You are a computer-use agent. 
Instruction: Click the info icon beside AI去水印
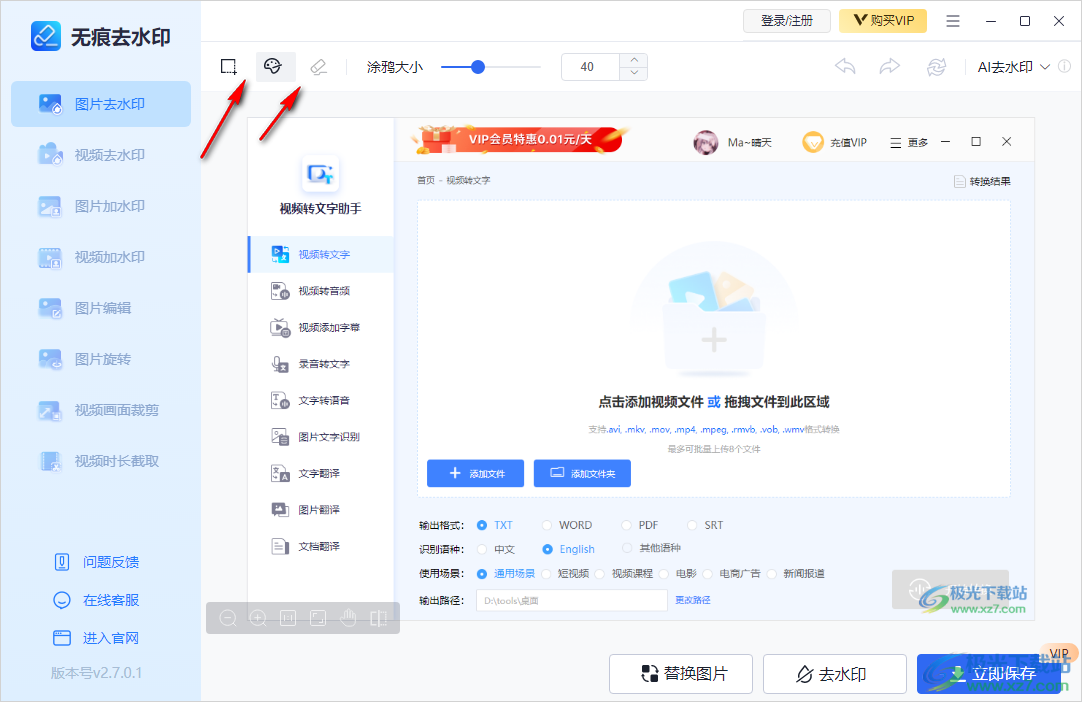coord(1065,67)
